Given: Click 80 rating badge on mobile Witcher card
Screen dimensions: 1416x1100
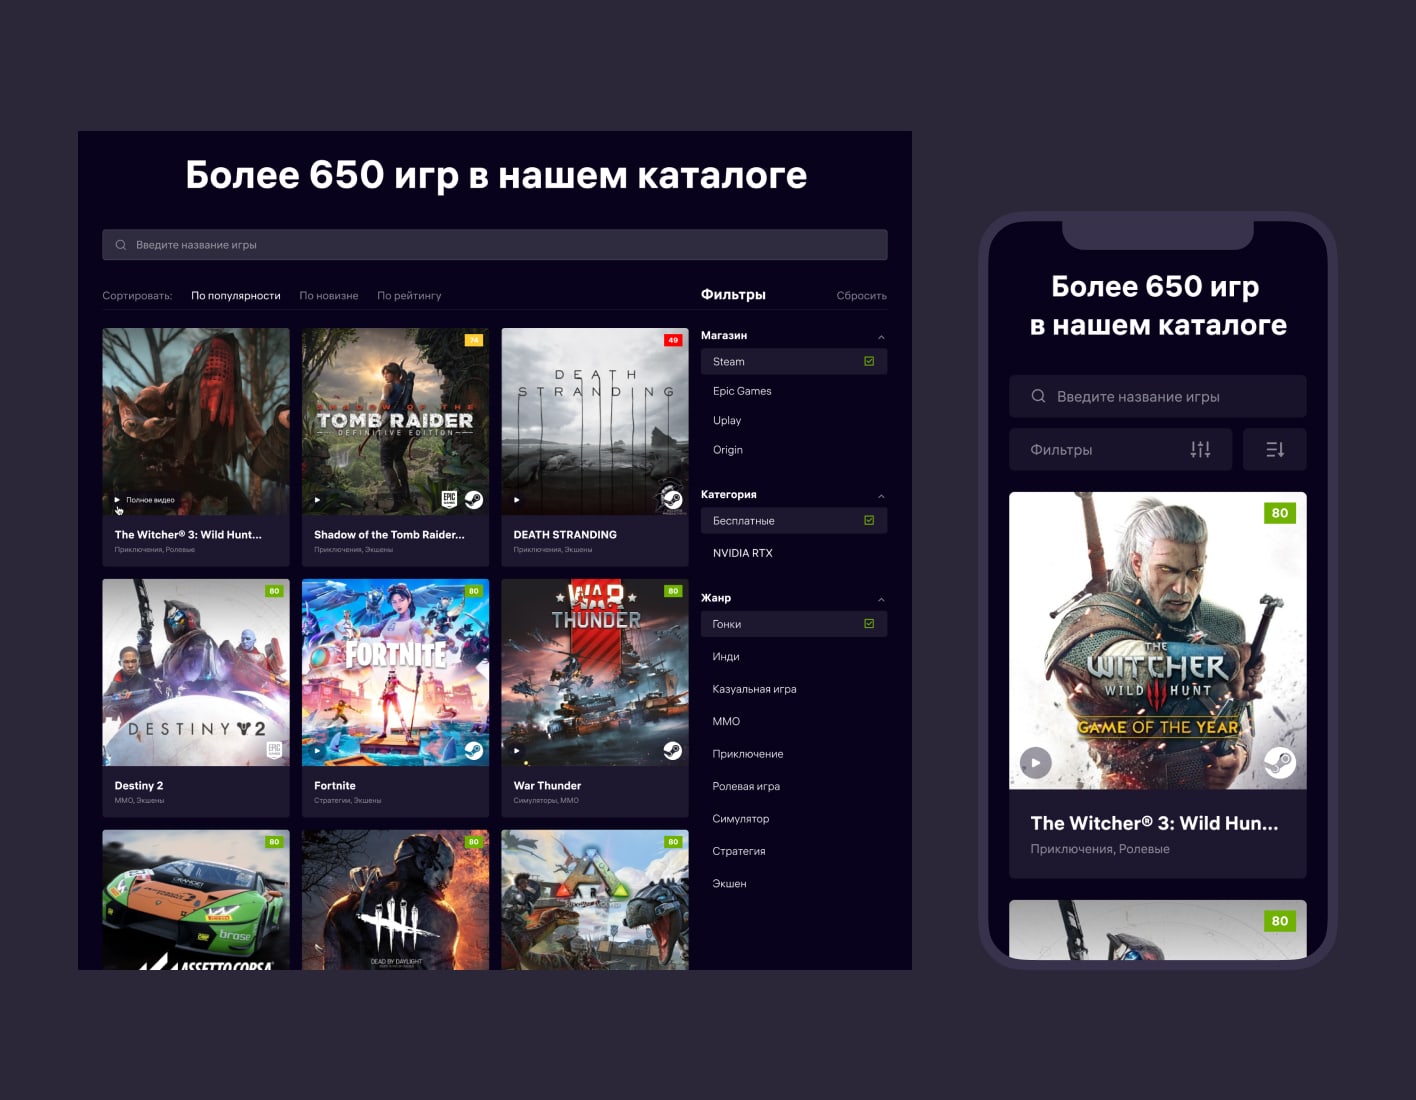Looking at the screenshot, I should [x=1280, y=513].
